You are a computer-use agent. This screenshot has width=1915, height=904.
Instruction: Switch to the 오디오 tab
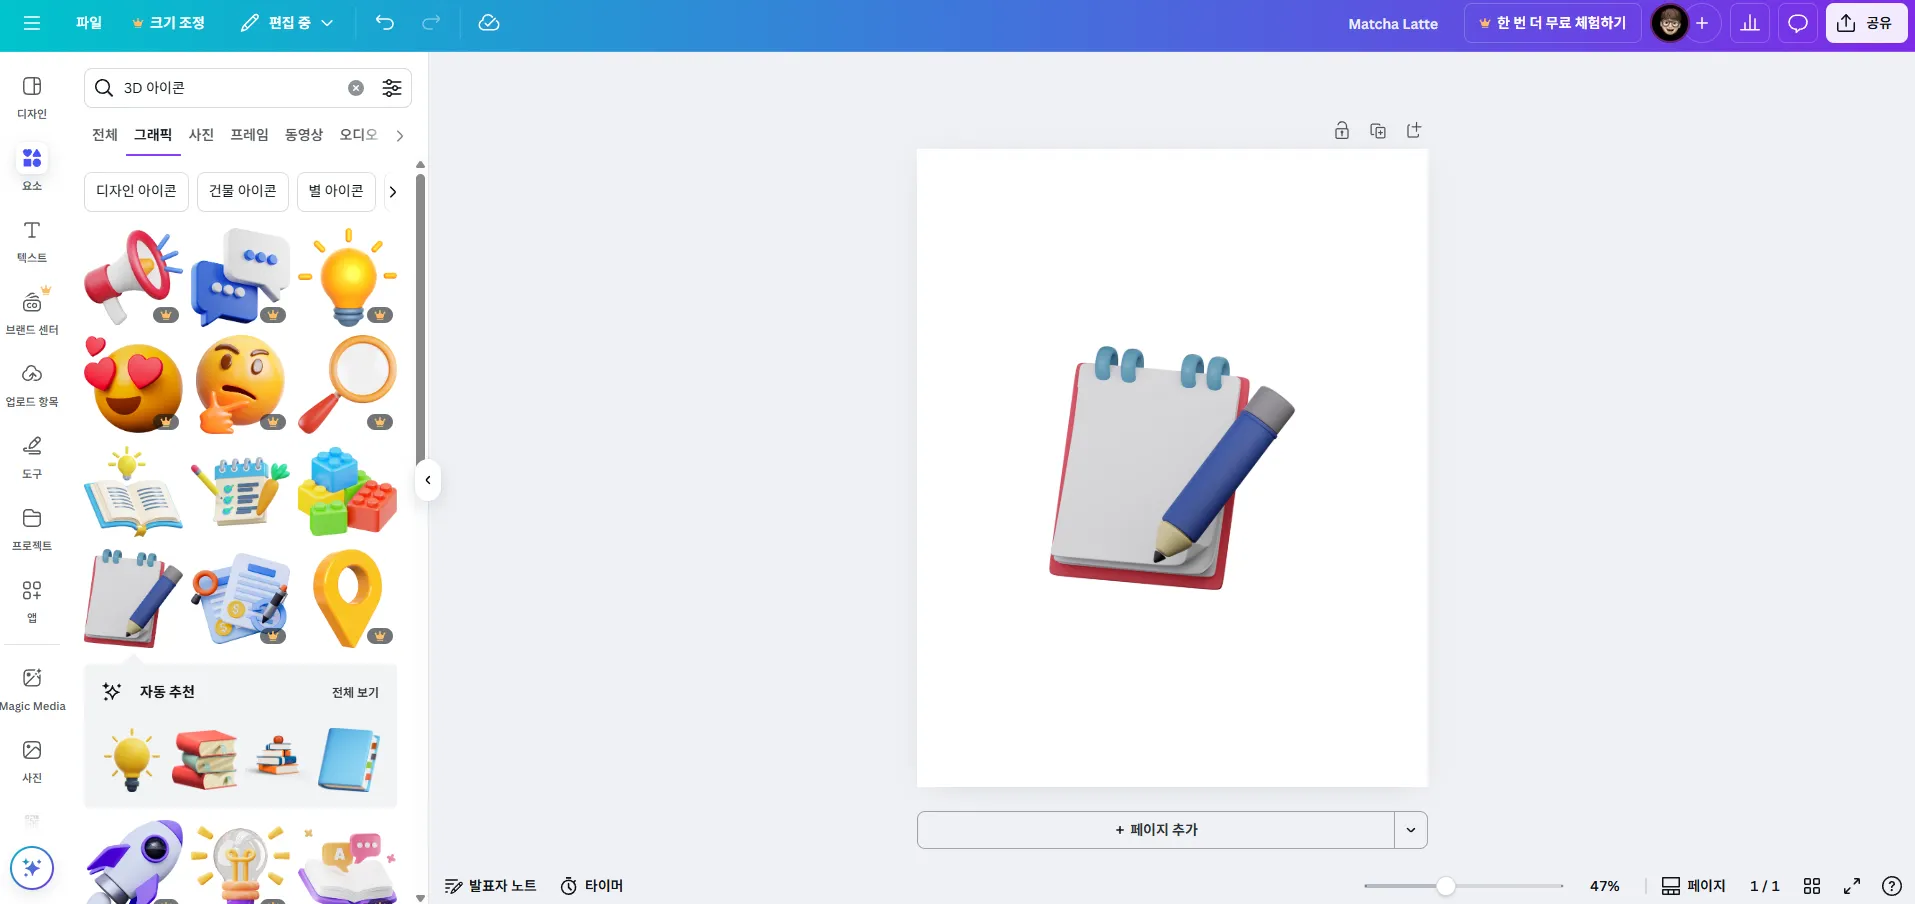pyautogui.click(x=358, y=135)
